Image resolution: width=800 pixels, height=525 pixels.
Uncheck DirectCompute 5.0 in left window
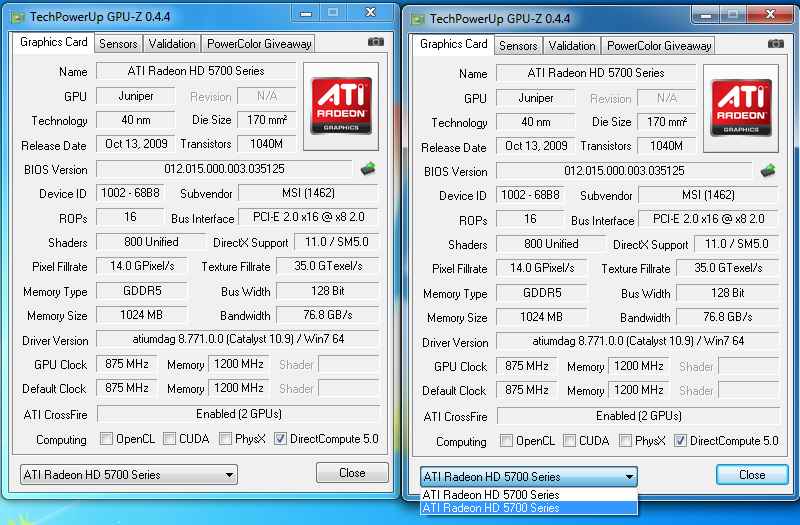pyautogui.click(x=280, y=439)
